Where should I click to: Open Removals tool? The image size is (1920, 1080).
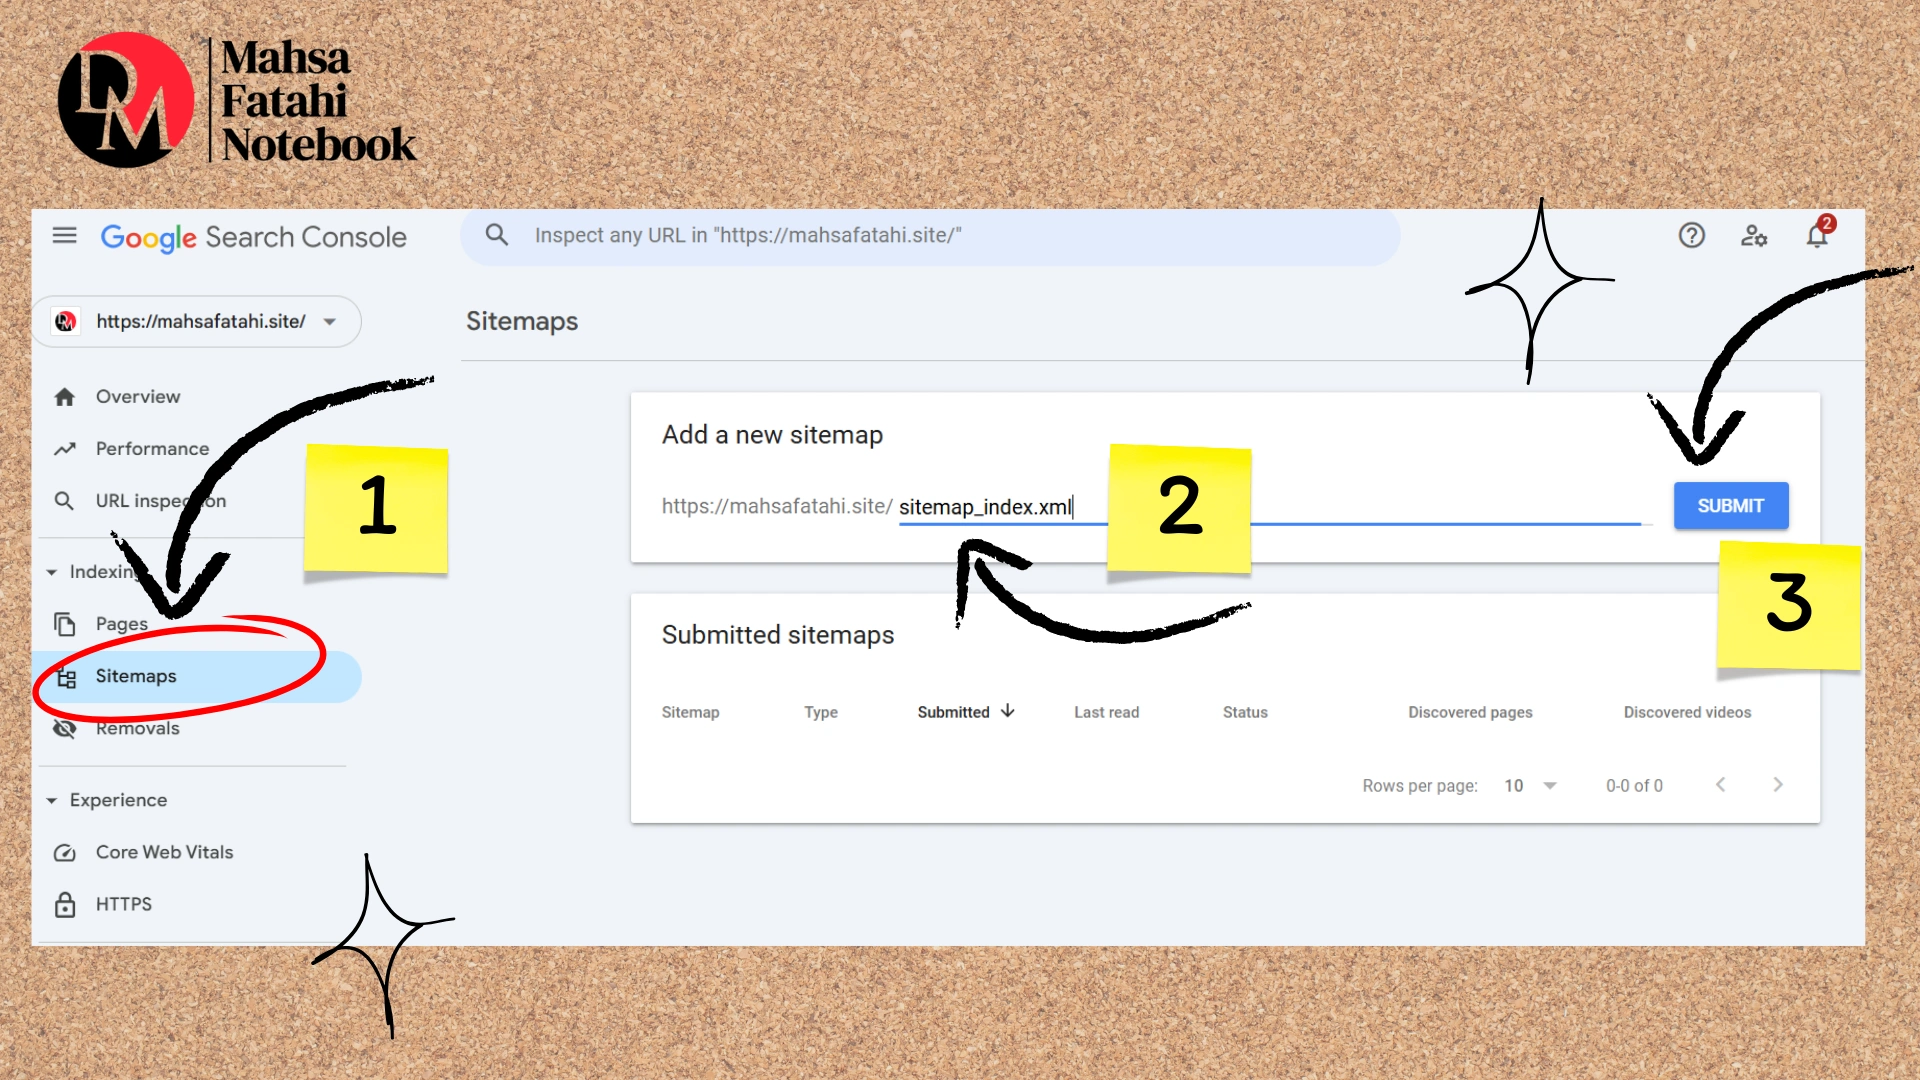click(138, 729)
